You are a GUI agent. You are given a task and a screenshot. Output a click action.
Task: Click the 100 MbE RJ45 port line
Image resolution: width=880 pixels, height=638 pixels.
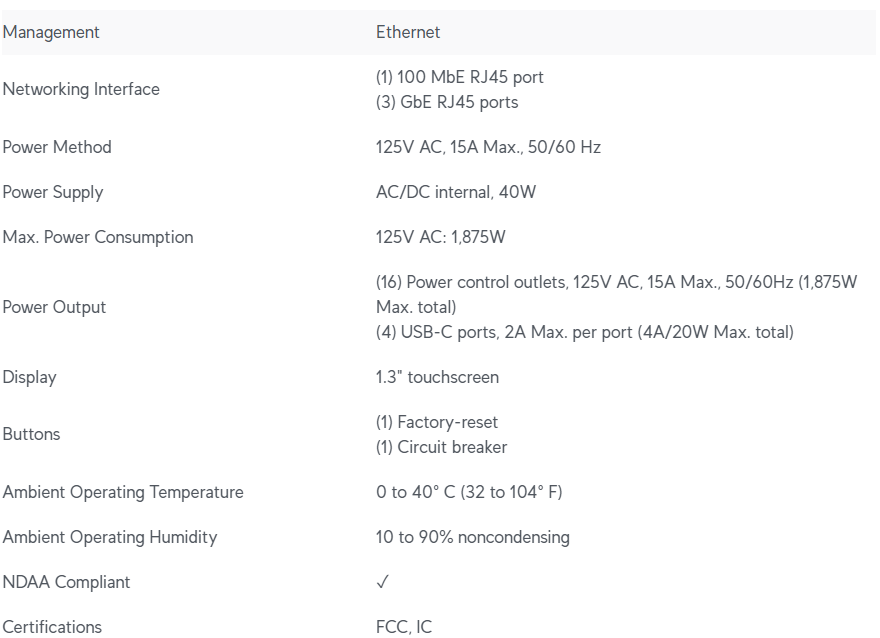[460, 77]
